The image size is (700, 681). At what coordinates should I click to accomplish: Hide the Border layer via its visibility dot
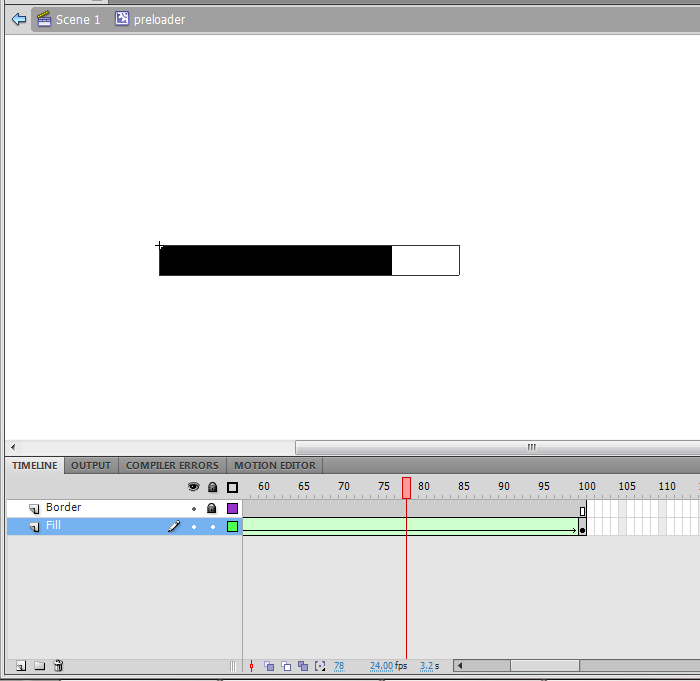(194, 509)
